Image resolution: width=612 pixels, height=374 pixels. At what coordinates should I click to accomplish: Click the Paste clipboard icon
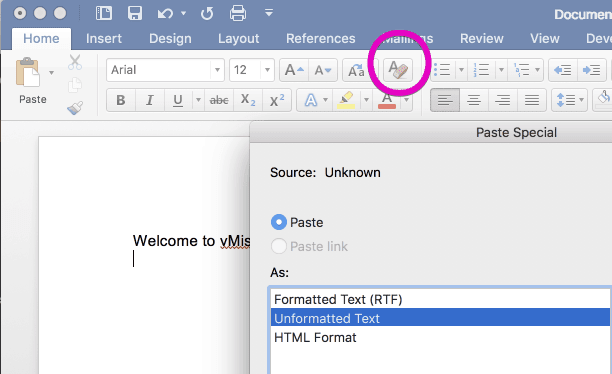[x=27, y=72]
